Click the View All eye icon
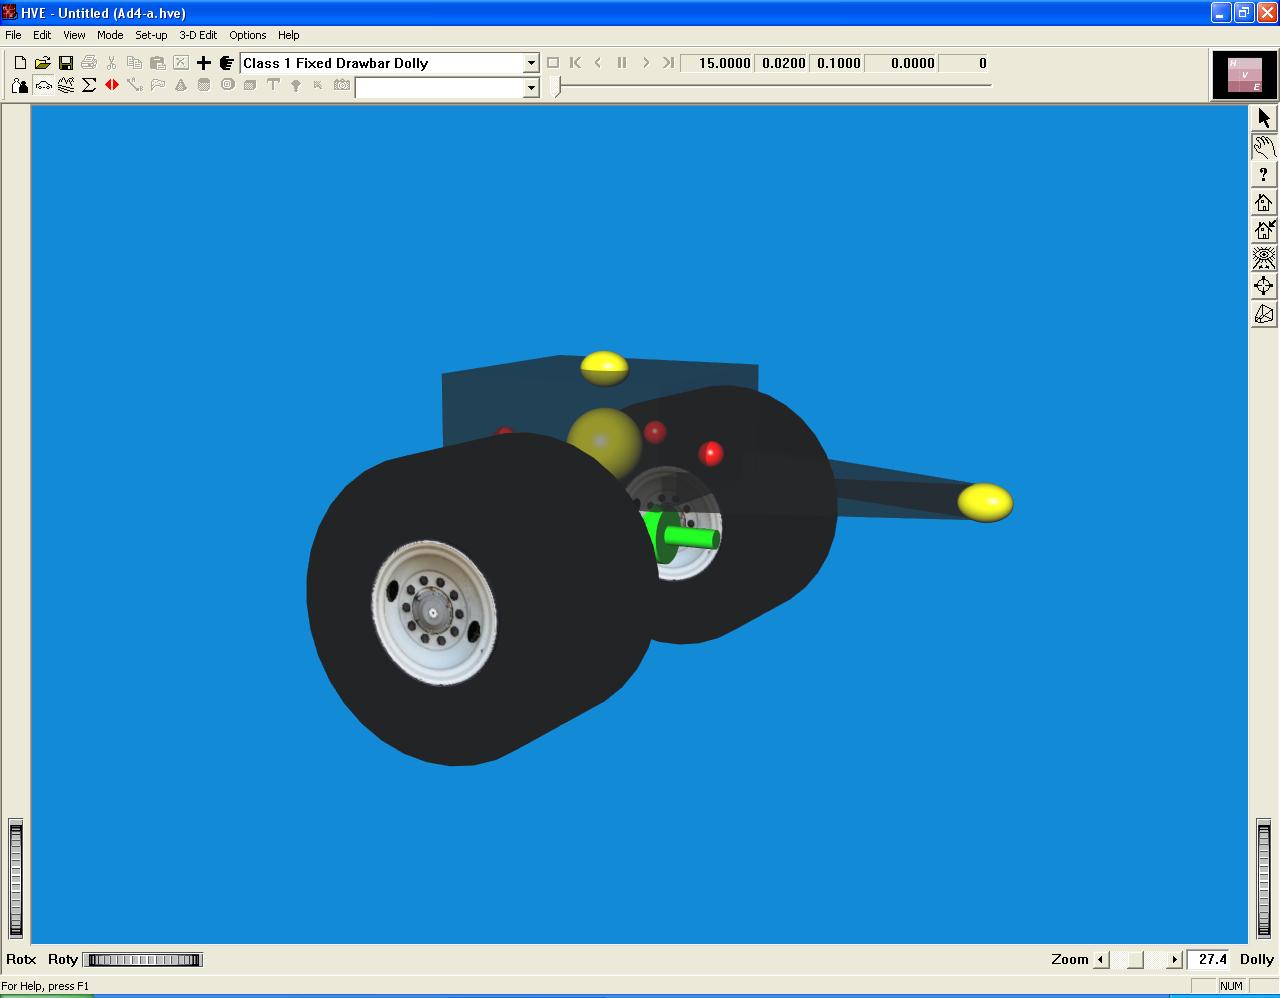 [1264, 258]
